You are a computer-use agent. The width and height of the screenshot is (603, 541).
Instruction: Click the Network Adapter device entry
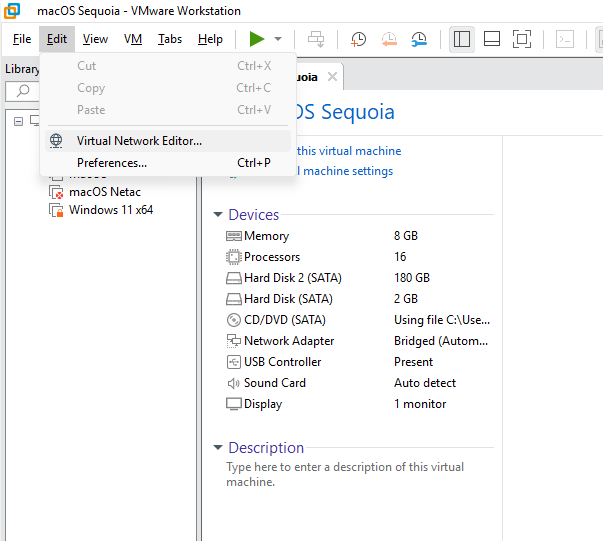pos(291,341)
